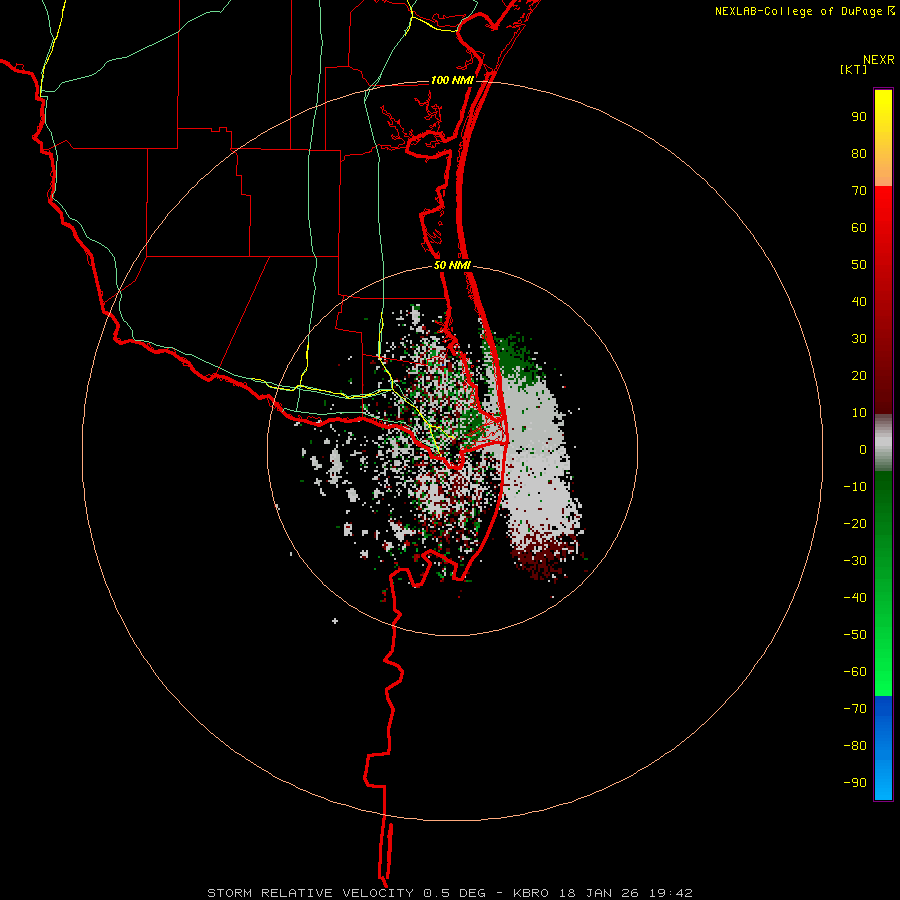Click the 40 value on the velocity scale

[x=859, y=301]
